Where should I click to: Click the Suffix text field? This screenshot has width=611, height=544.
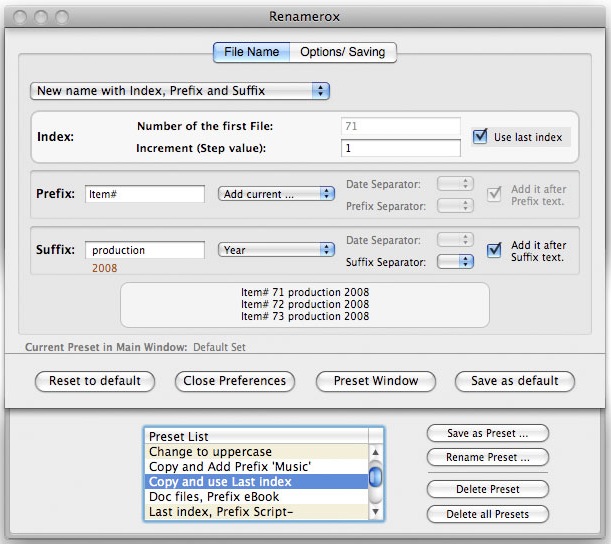145,250
